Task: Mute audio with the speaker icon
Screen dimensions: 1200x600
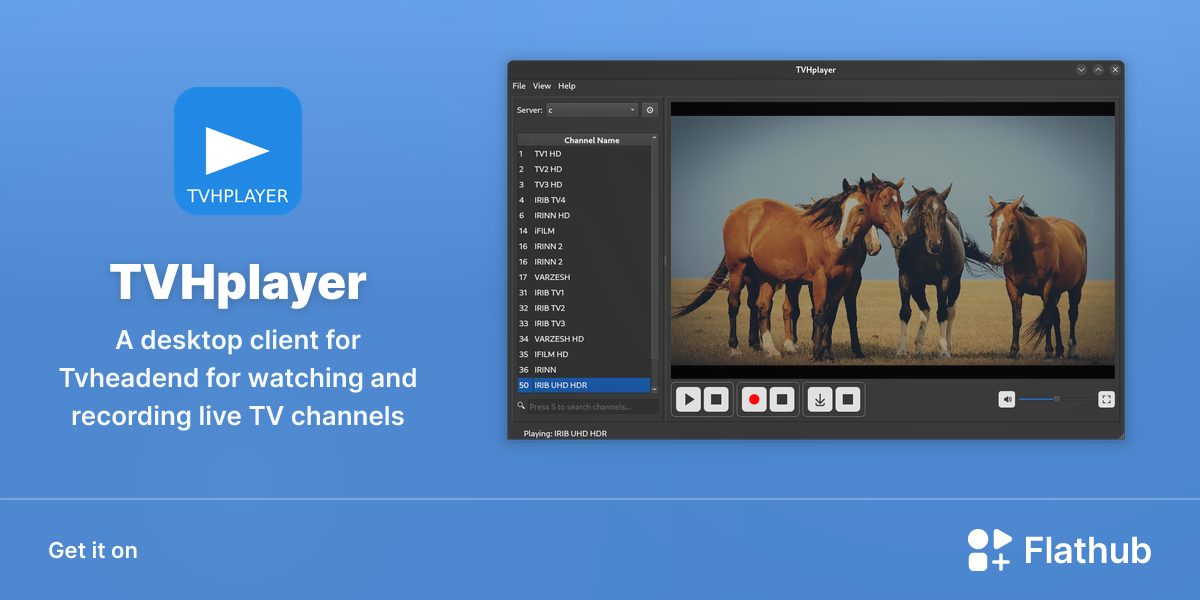Action: click(x=1007, y=399)
